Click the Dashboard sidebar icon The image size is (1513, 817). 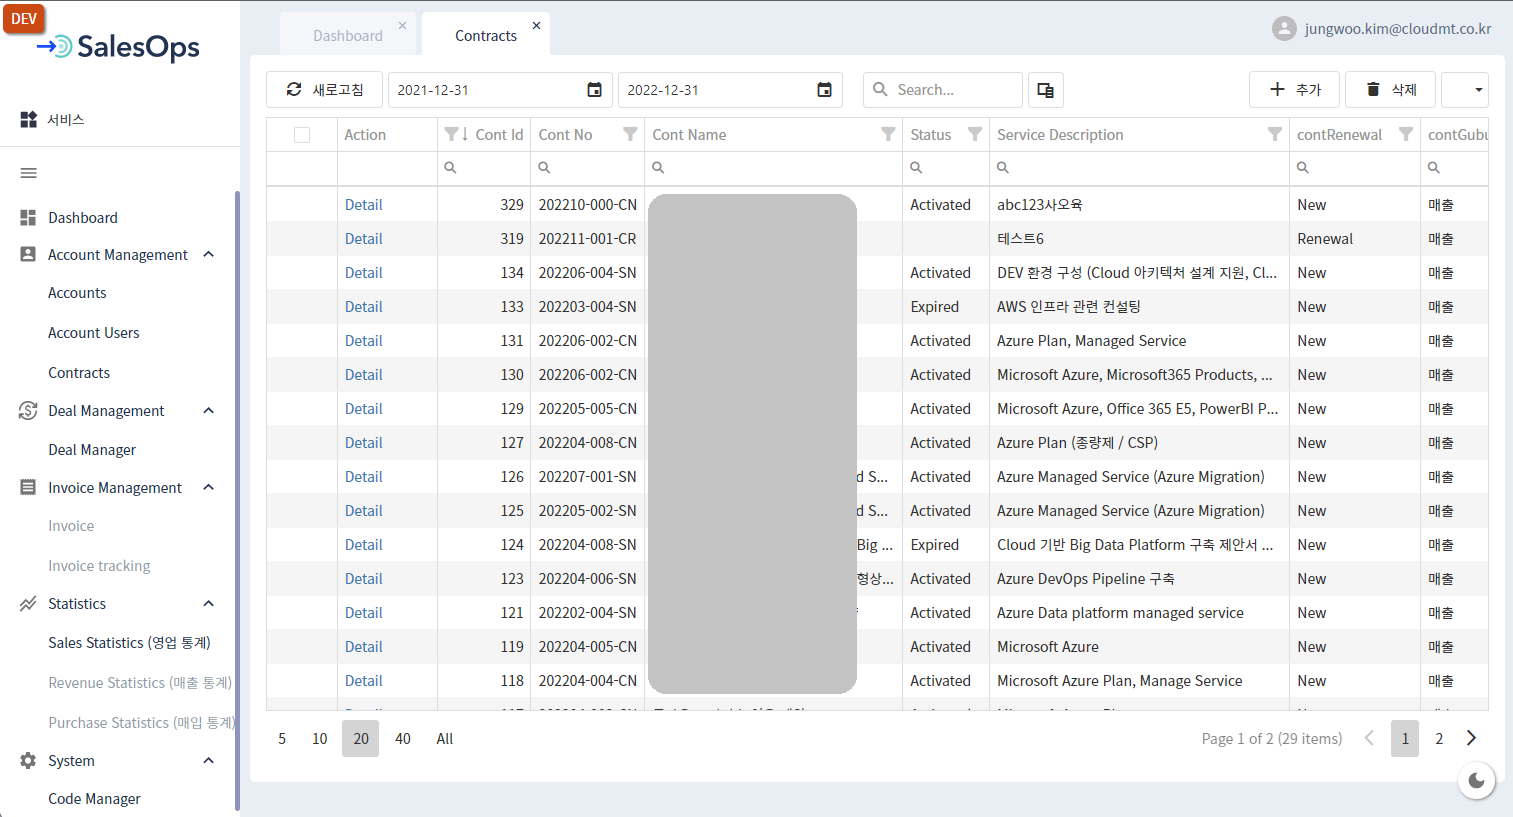(28, 217)
